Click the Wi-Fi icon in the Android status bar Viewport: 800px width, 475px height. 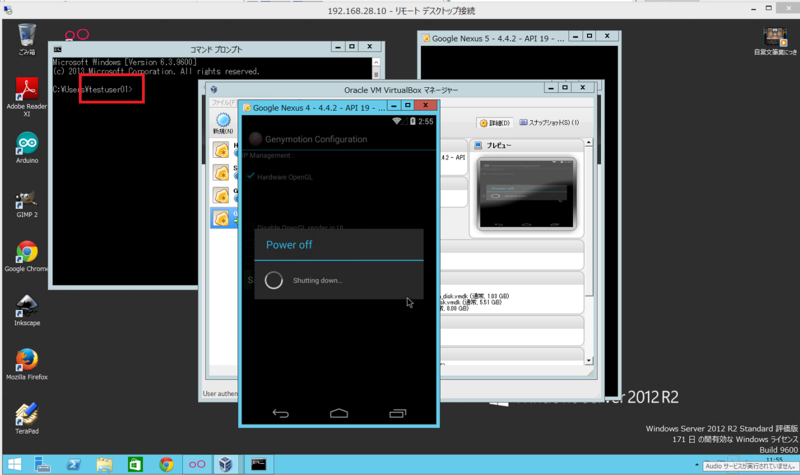coord(396,121)
